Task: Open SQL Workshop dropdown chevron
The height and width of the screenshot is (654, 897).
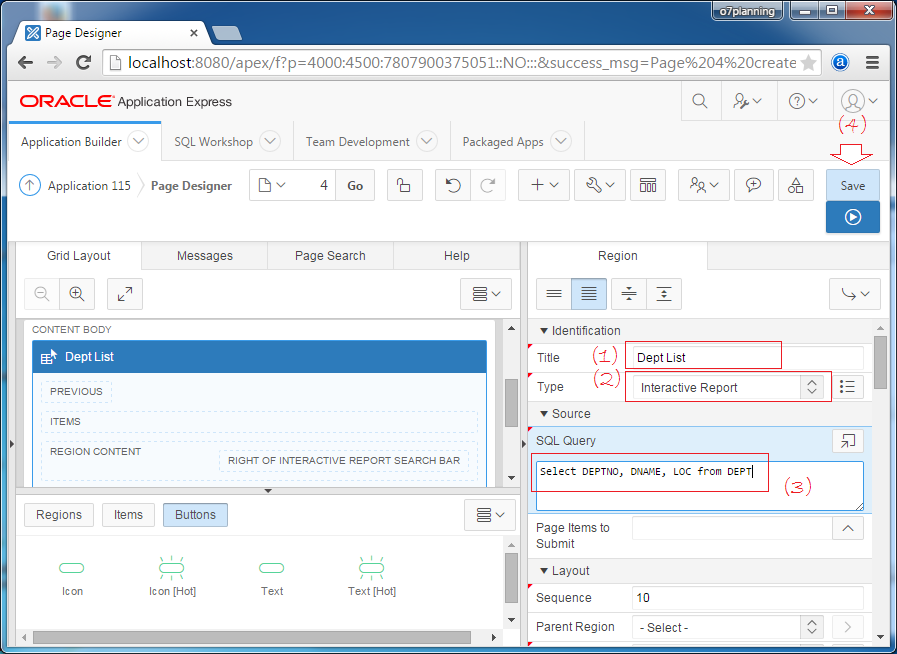Action: 269,141
